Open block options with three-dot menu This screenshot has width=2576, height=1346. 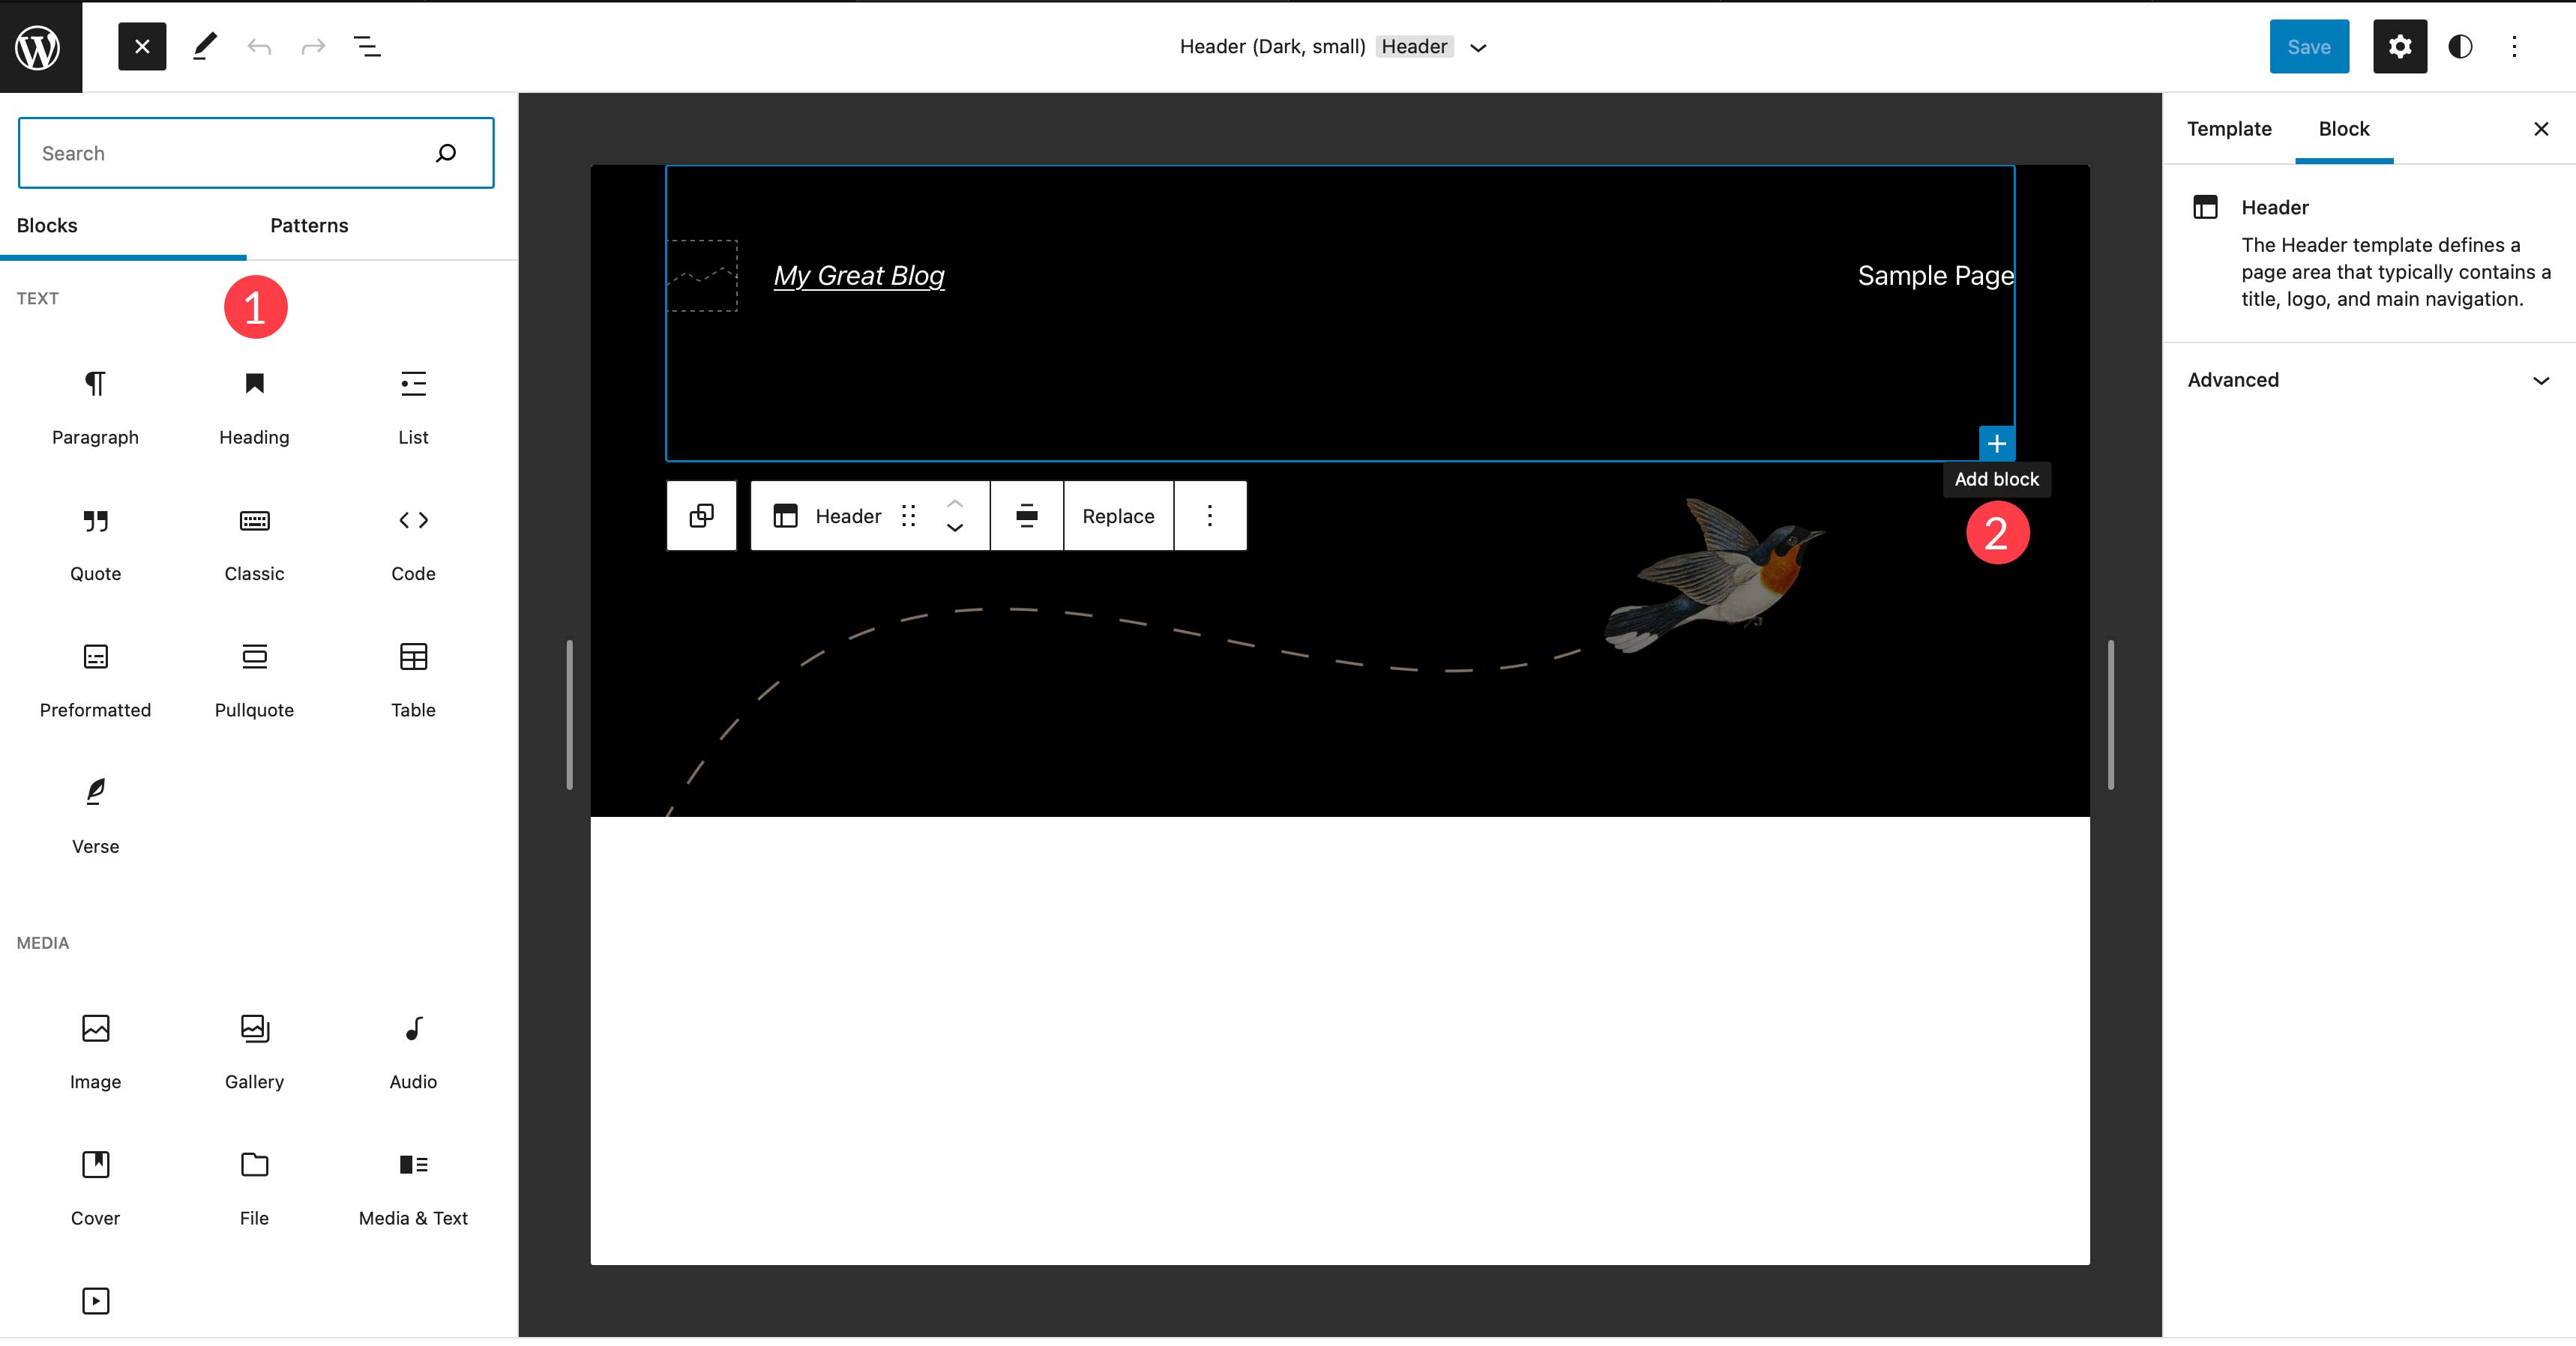click(1210, 515)
